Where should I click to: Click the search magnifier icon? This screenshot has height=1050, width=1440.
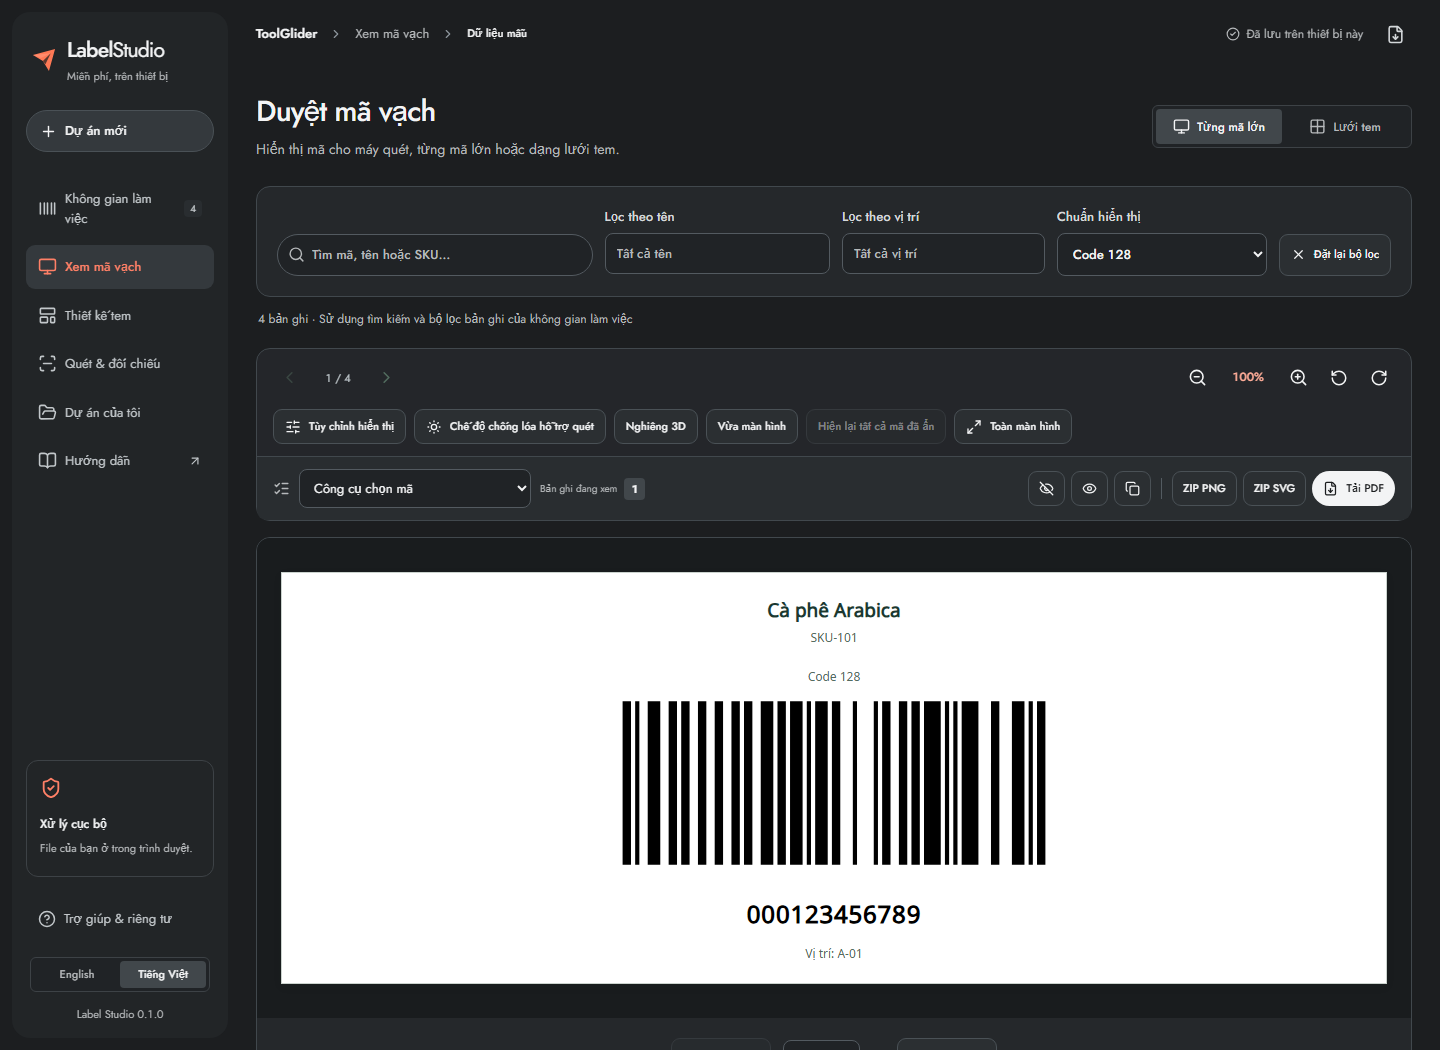tap(297, 255)
